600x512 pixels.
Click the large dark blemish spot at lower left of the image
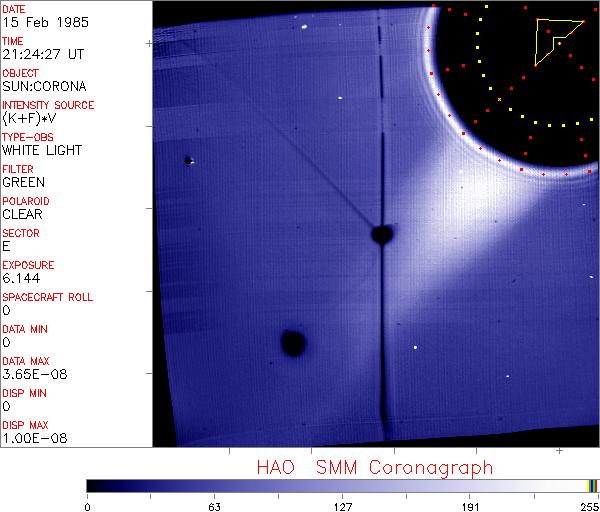[293, 343]
